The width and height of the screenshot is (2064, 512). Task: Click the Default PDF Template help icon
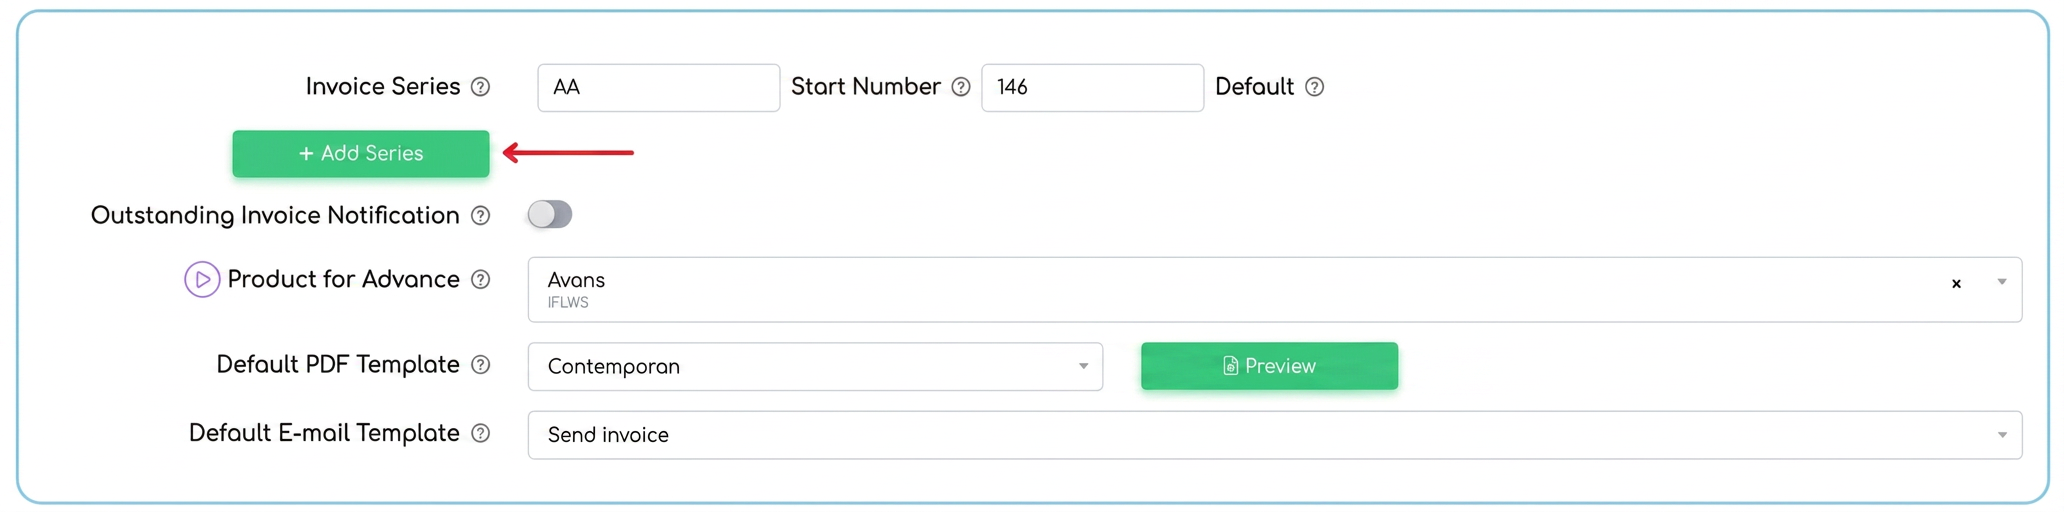point(480,365)
